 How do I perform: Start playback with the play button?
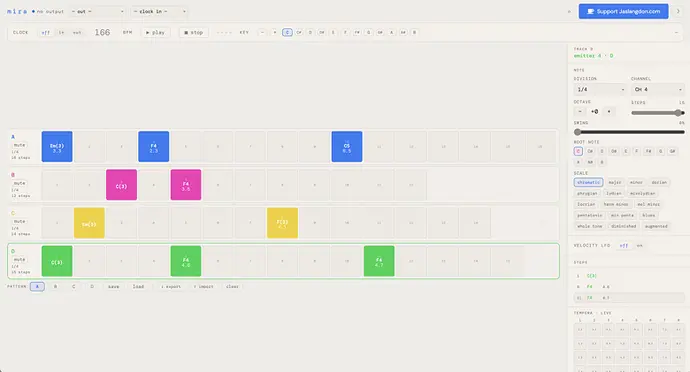click(155, 33)
